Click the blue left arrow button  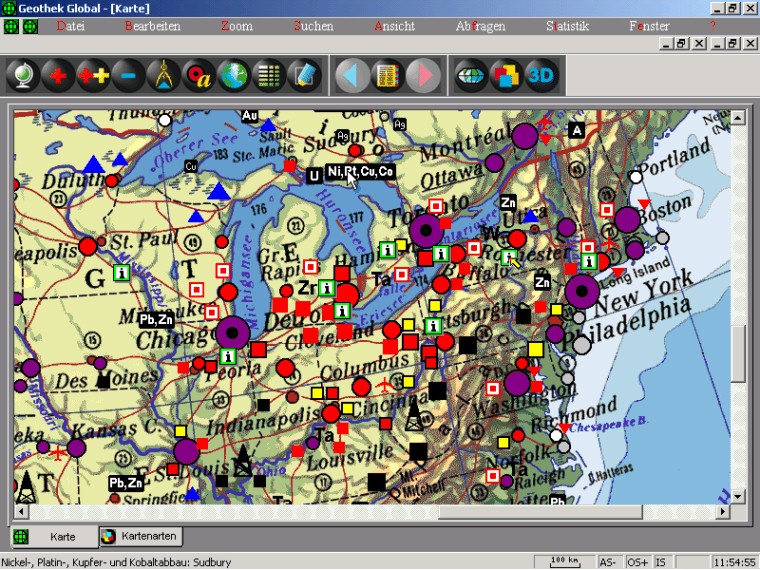[351, 76]
